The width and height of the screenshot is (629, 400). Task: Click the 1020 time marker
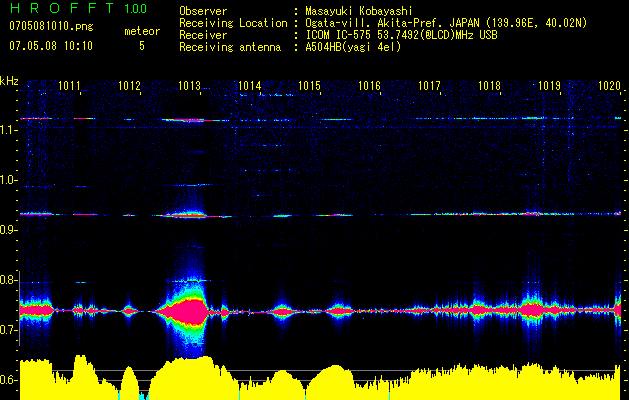point(609,86)
